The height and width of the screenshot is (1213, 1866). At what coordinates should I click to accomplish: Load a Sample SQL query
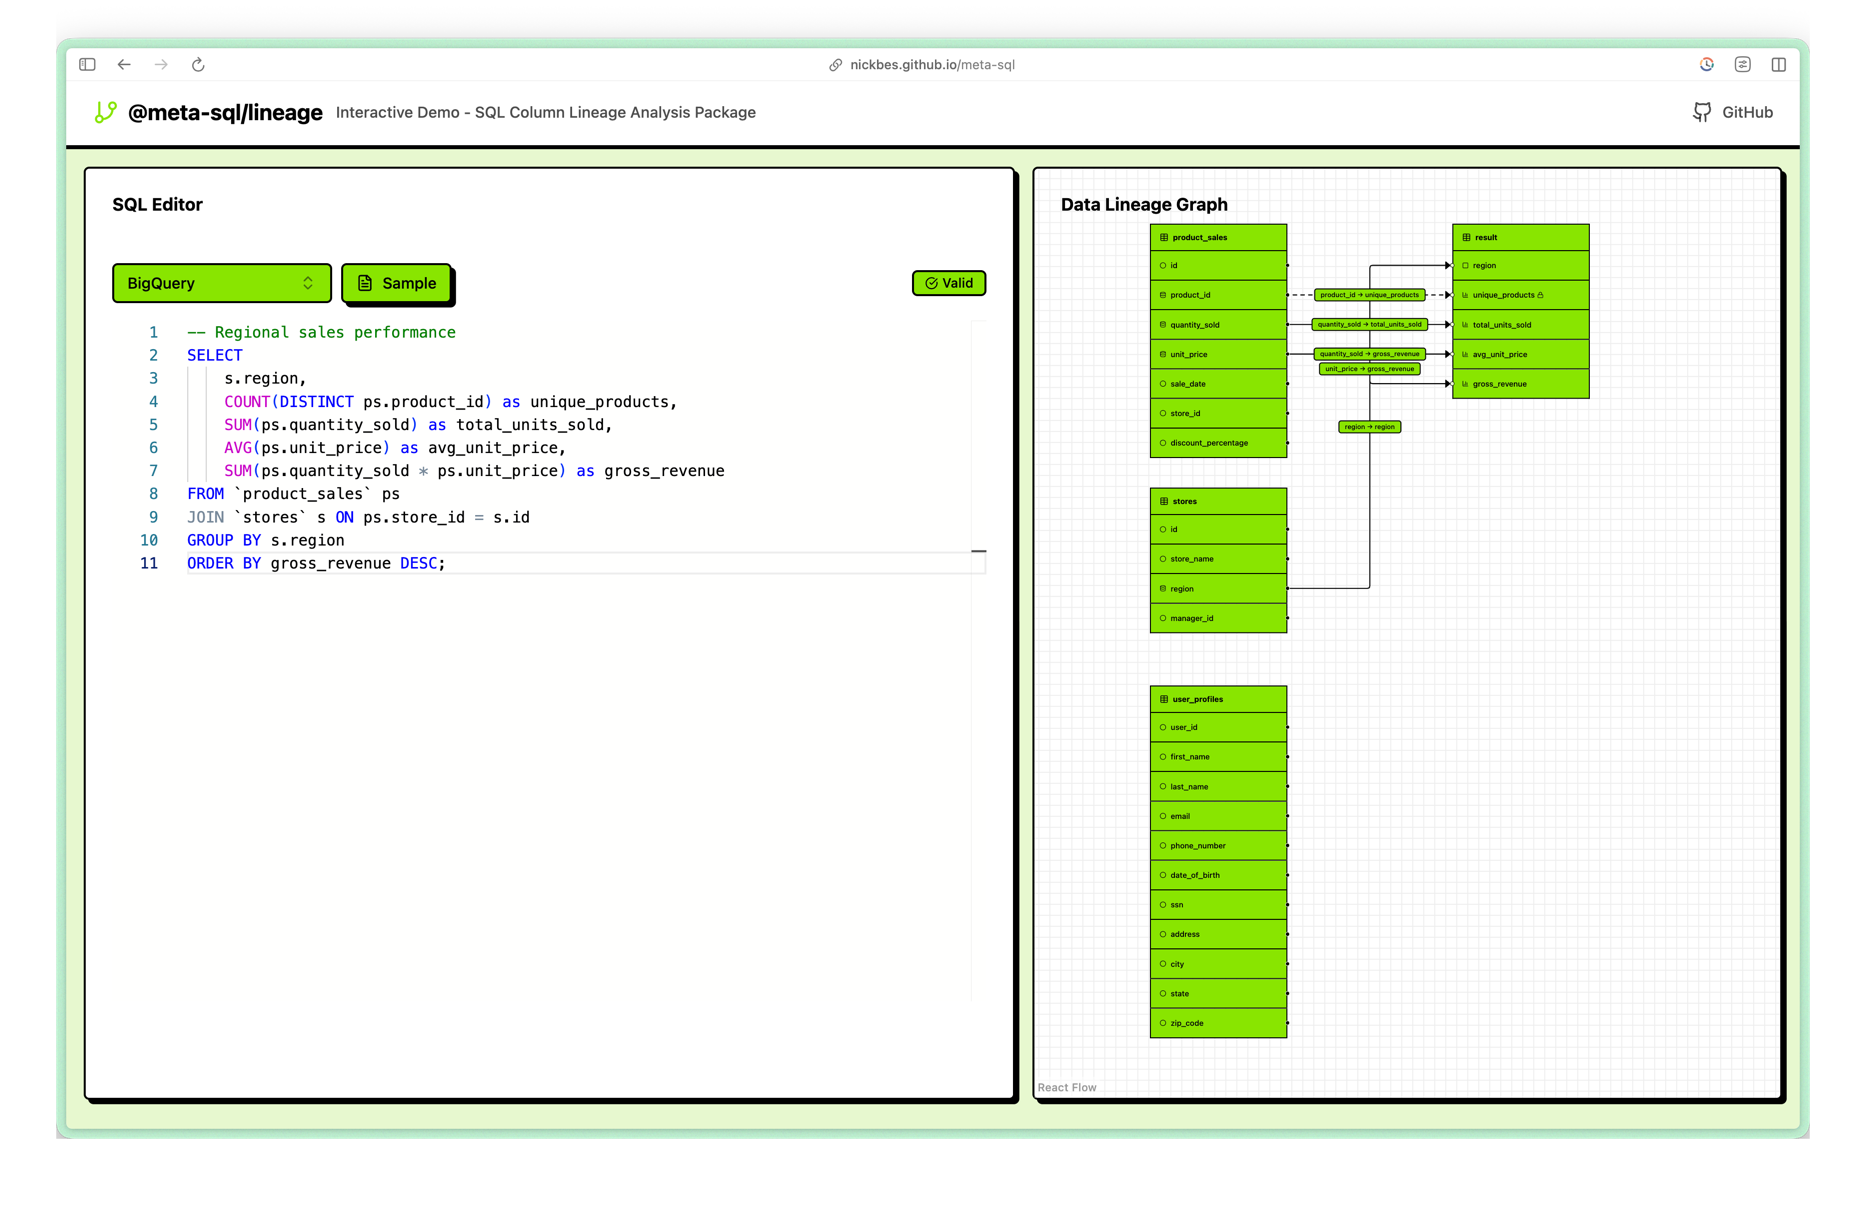tap(396, 283)
